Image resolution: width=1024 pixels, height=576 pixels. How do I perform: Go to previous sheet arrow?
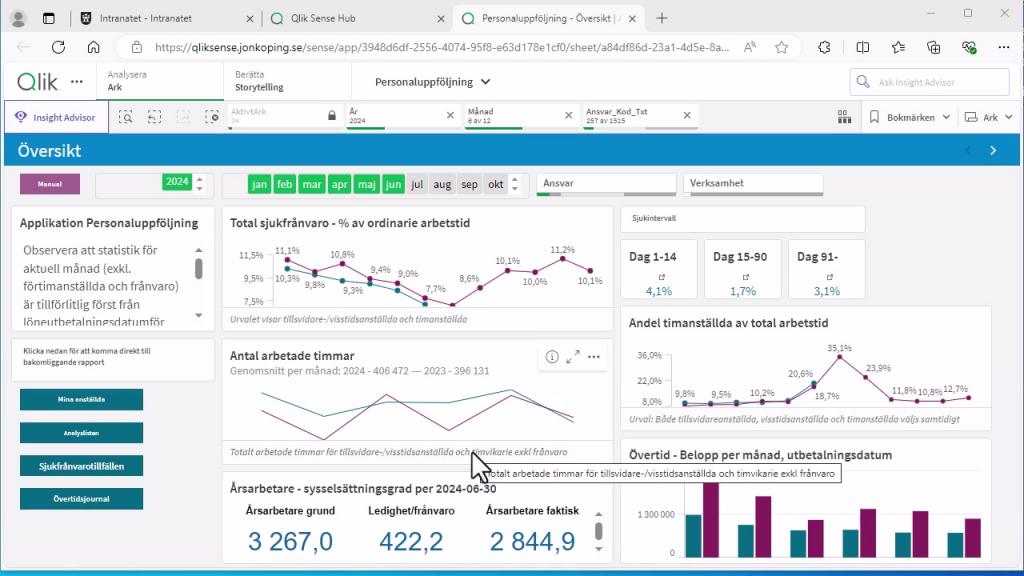pos(968,151)
